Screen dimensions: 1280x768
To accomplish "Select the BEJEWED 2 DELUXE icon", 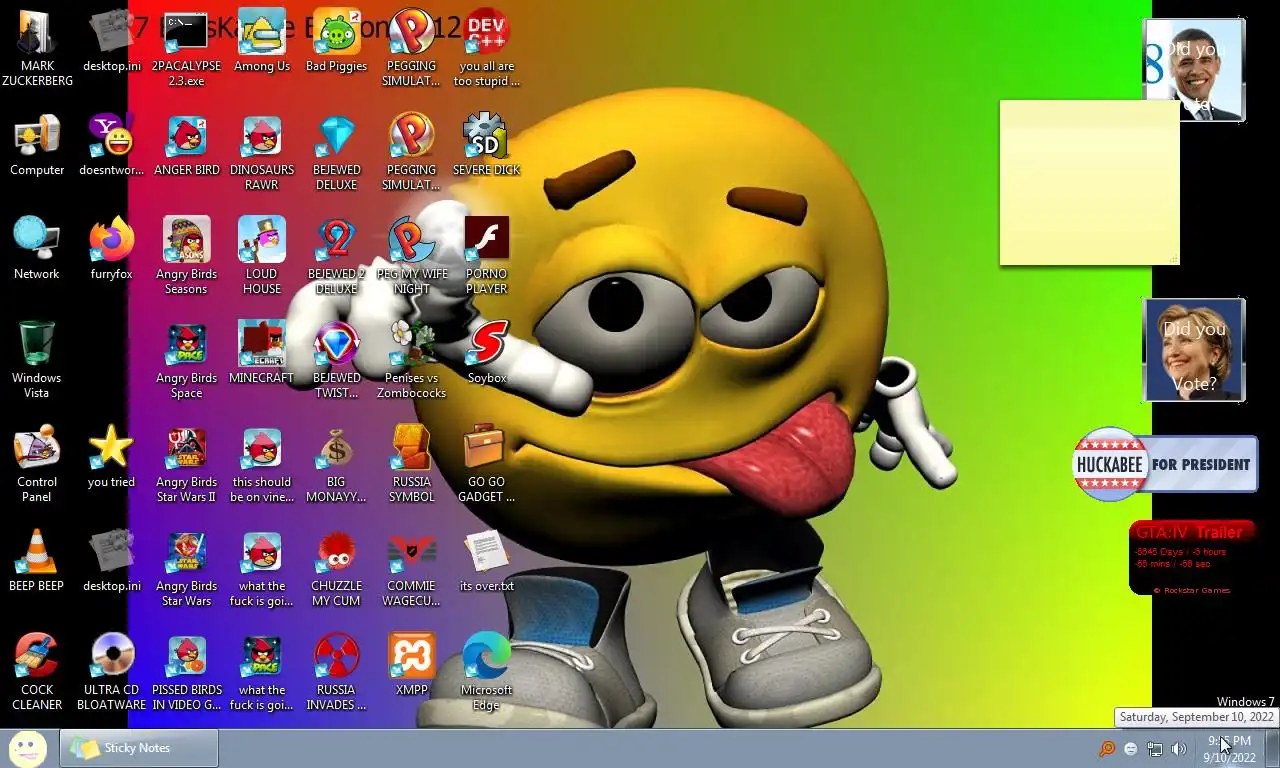I will pos(336,256).
